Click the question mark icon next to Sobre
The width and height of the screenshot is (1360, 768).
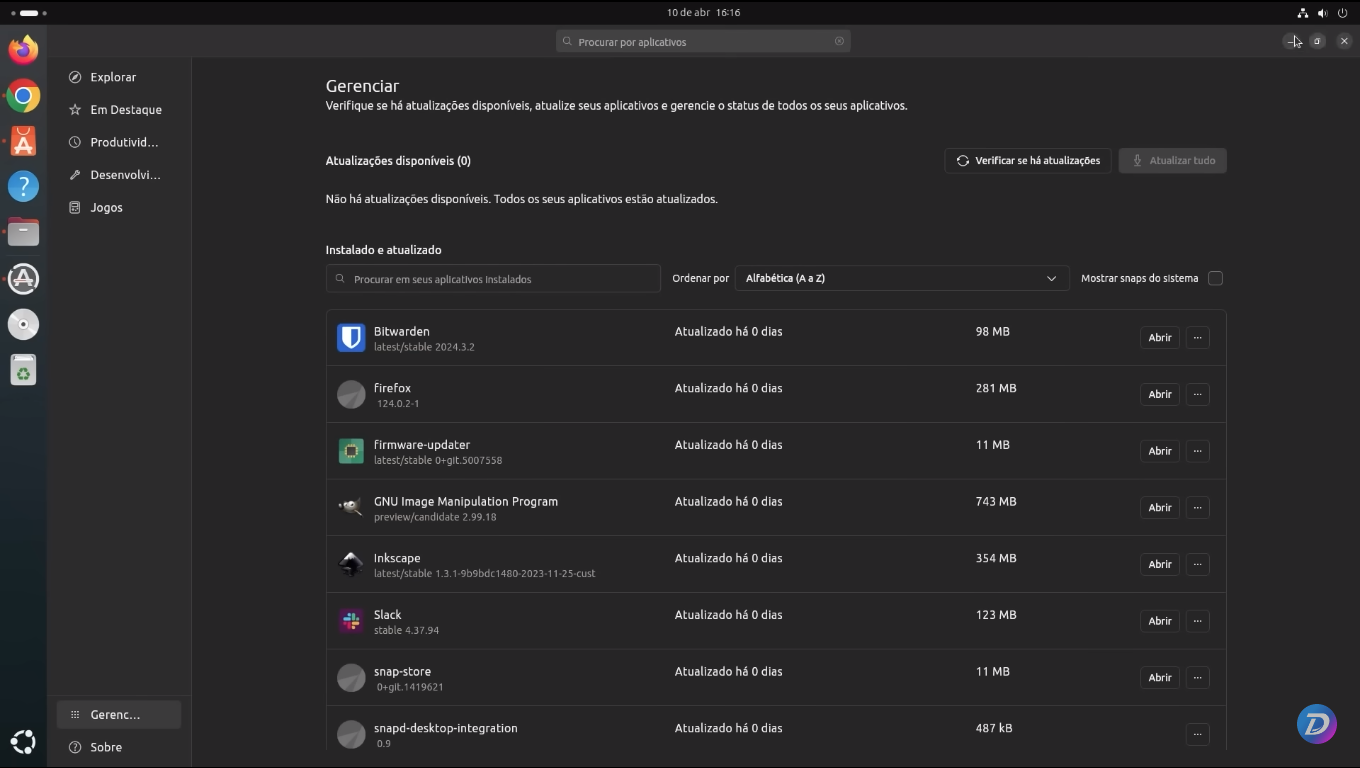pyautogui.click(x=73, y=747)
